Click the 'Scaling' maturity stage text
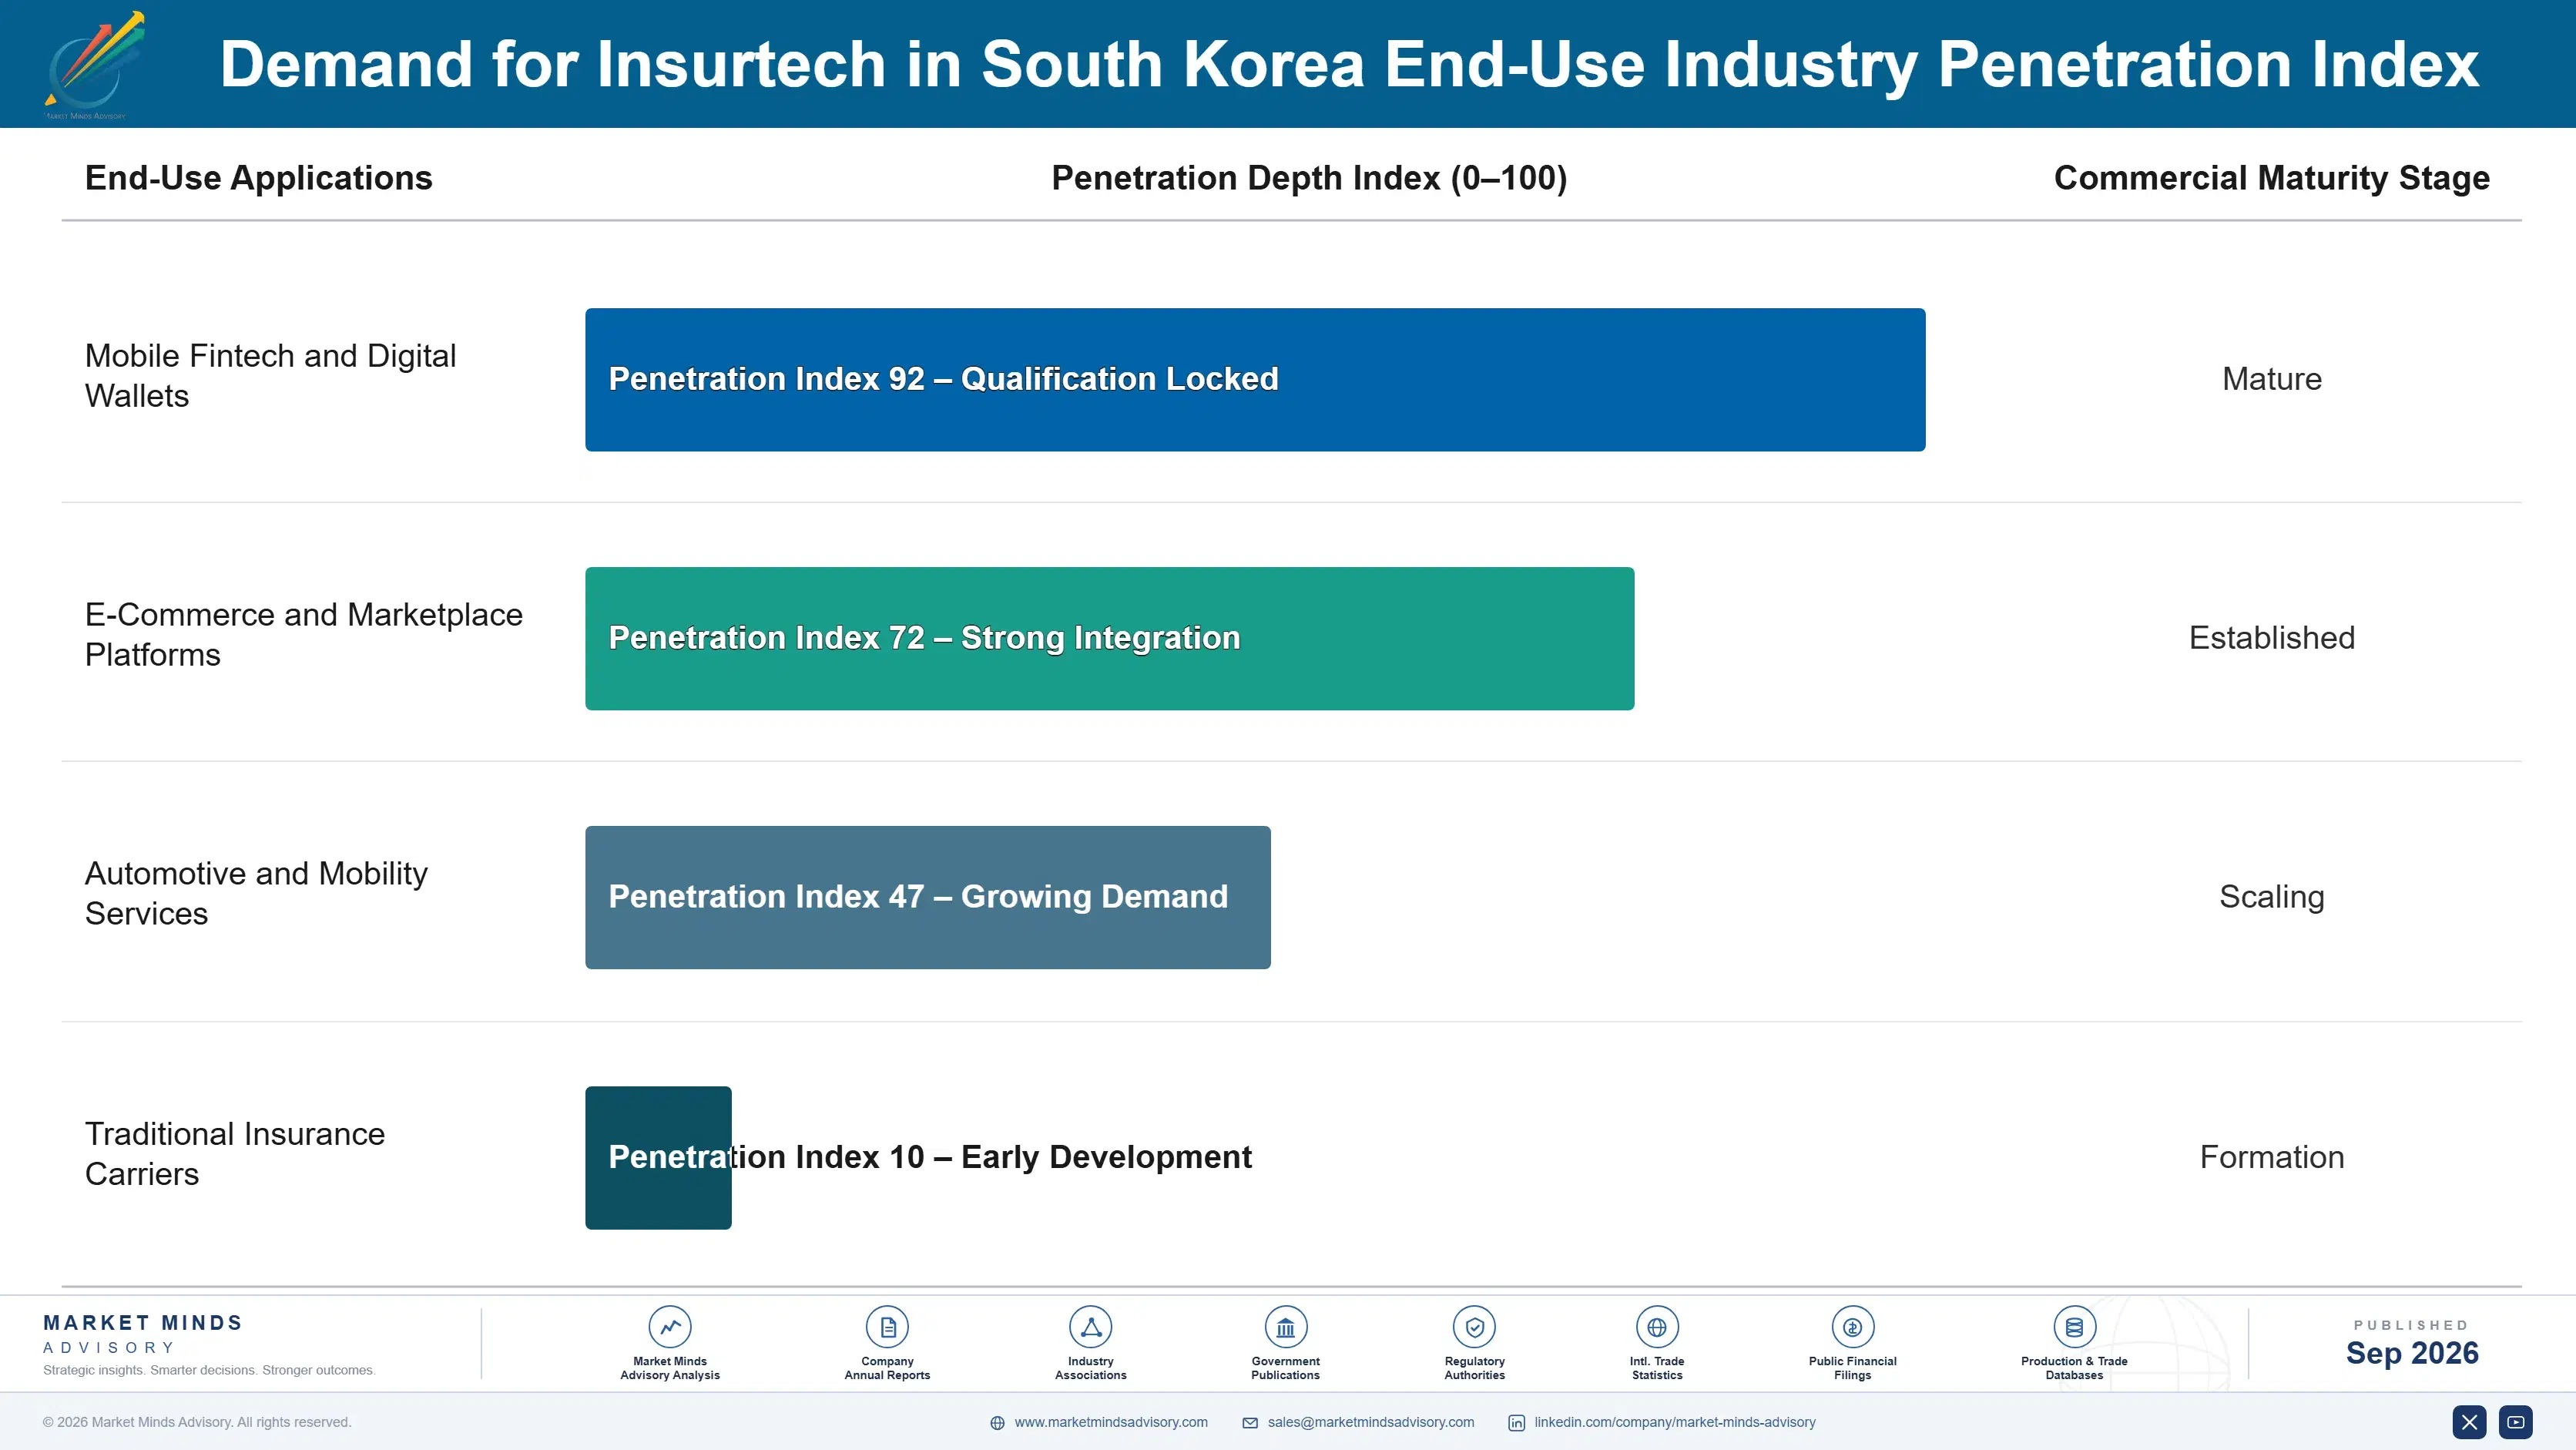 point(2271,897)
